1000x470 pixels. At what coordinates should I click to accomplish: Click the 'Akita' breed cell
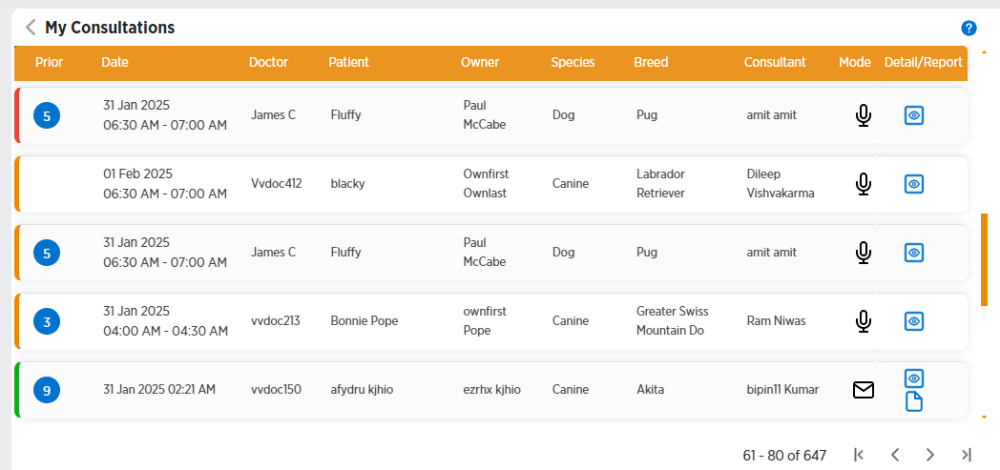point(650,389)
